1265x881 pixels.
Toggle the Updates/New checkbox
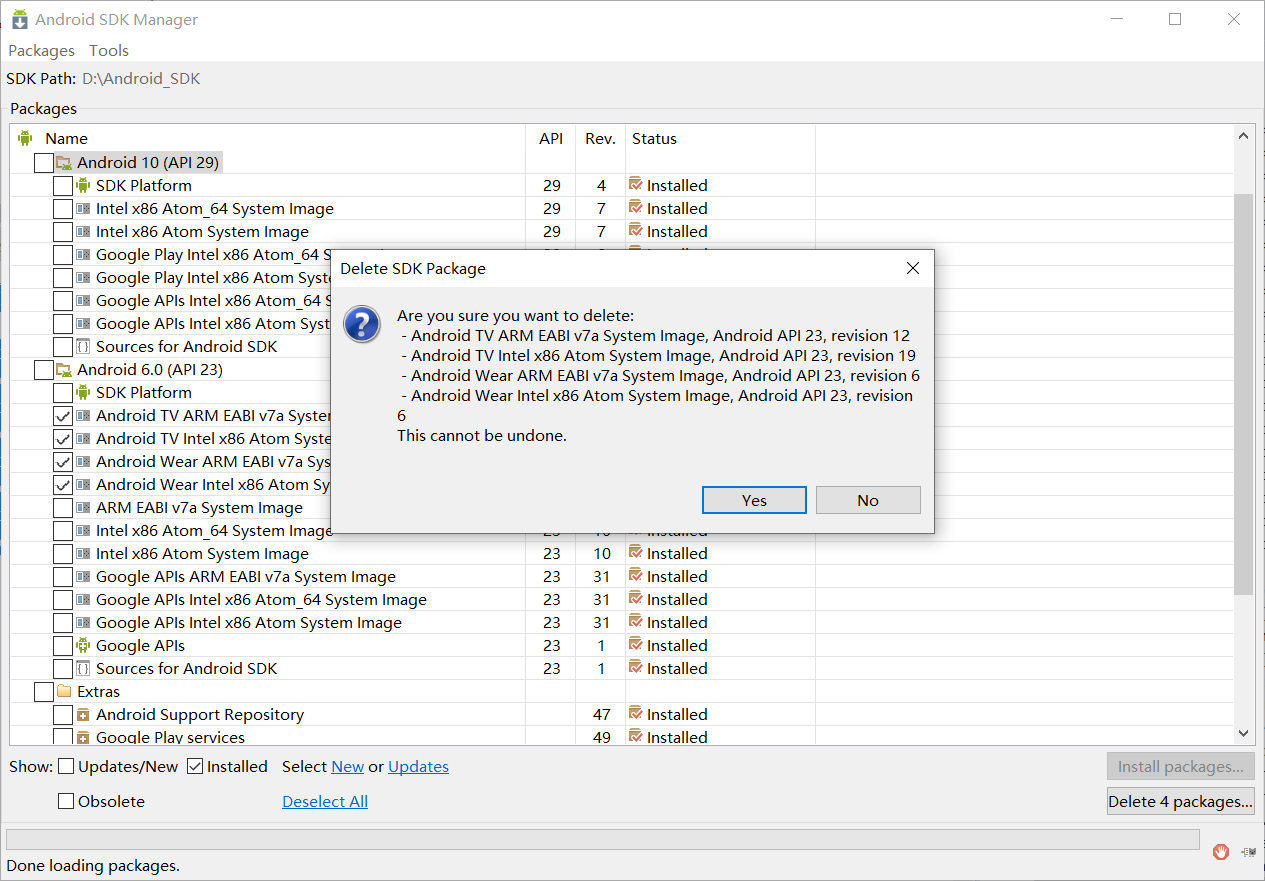(x=66, y=766)
